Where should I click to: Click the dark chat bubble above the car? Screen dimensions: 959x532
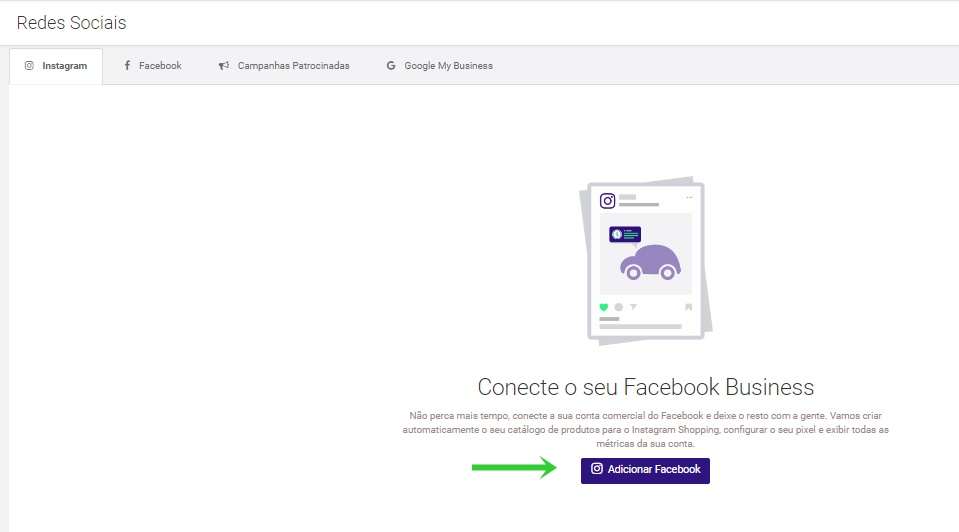625,234
